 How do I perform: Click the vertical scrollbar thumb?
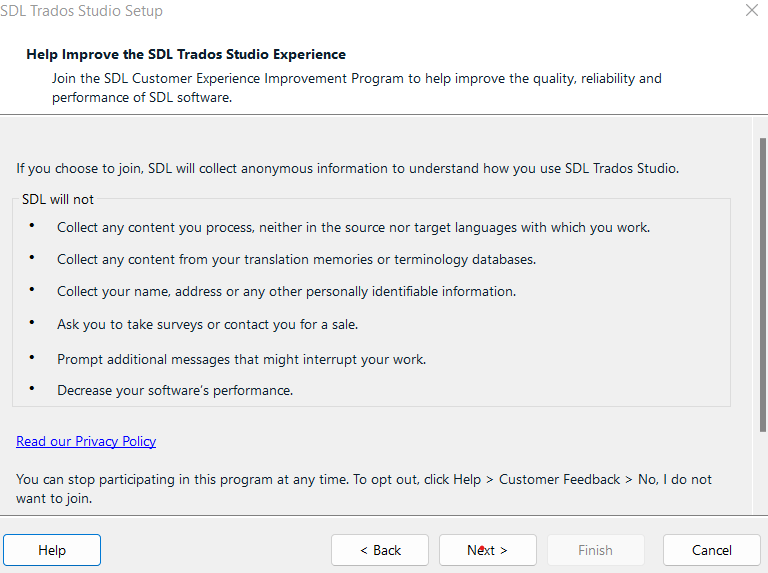coord(763,285)
